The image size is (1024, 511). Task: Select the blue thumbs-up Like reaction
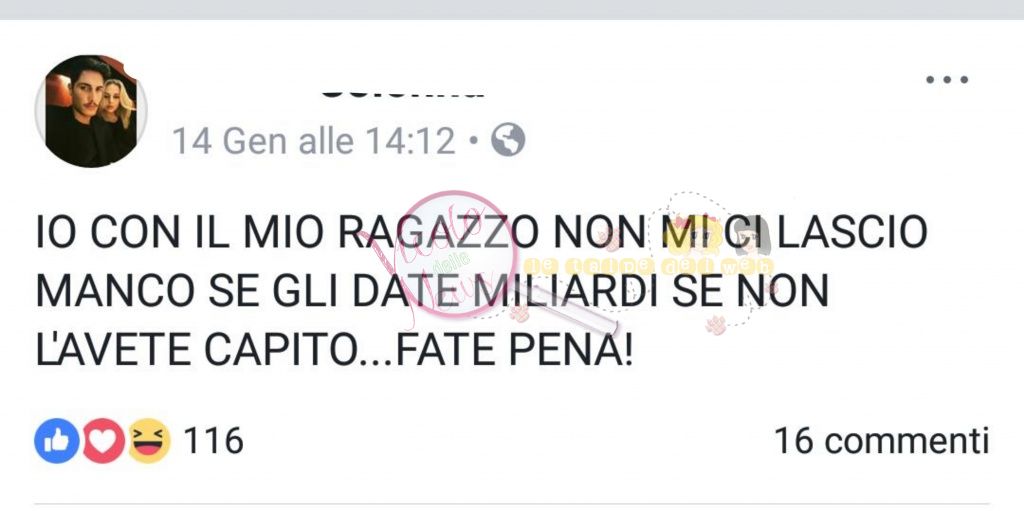[57, 441]
